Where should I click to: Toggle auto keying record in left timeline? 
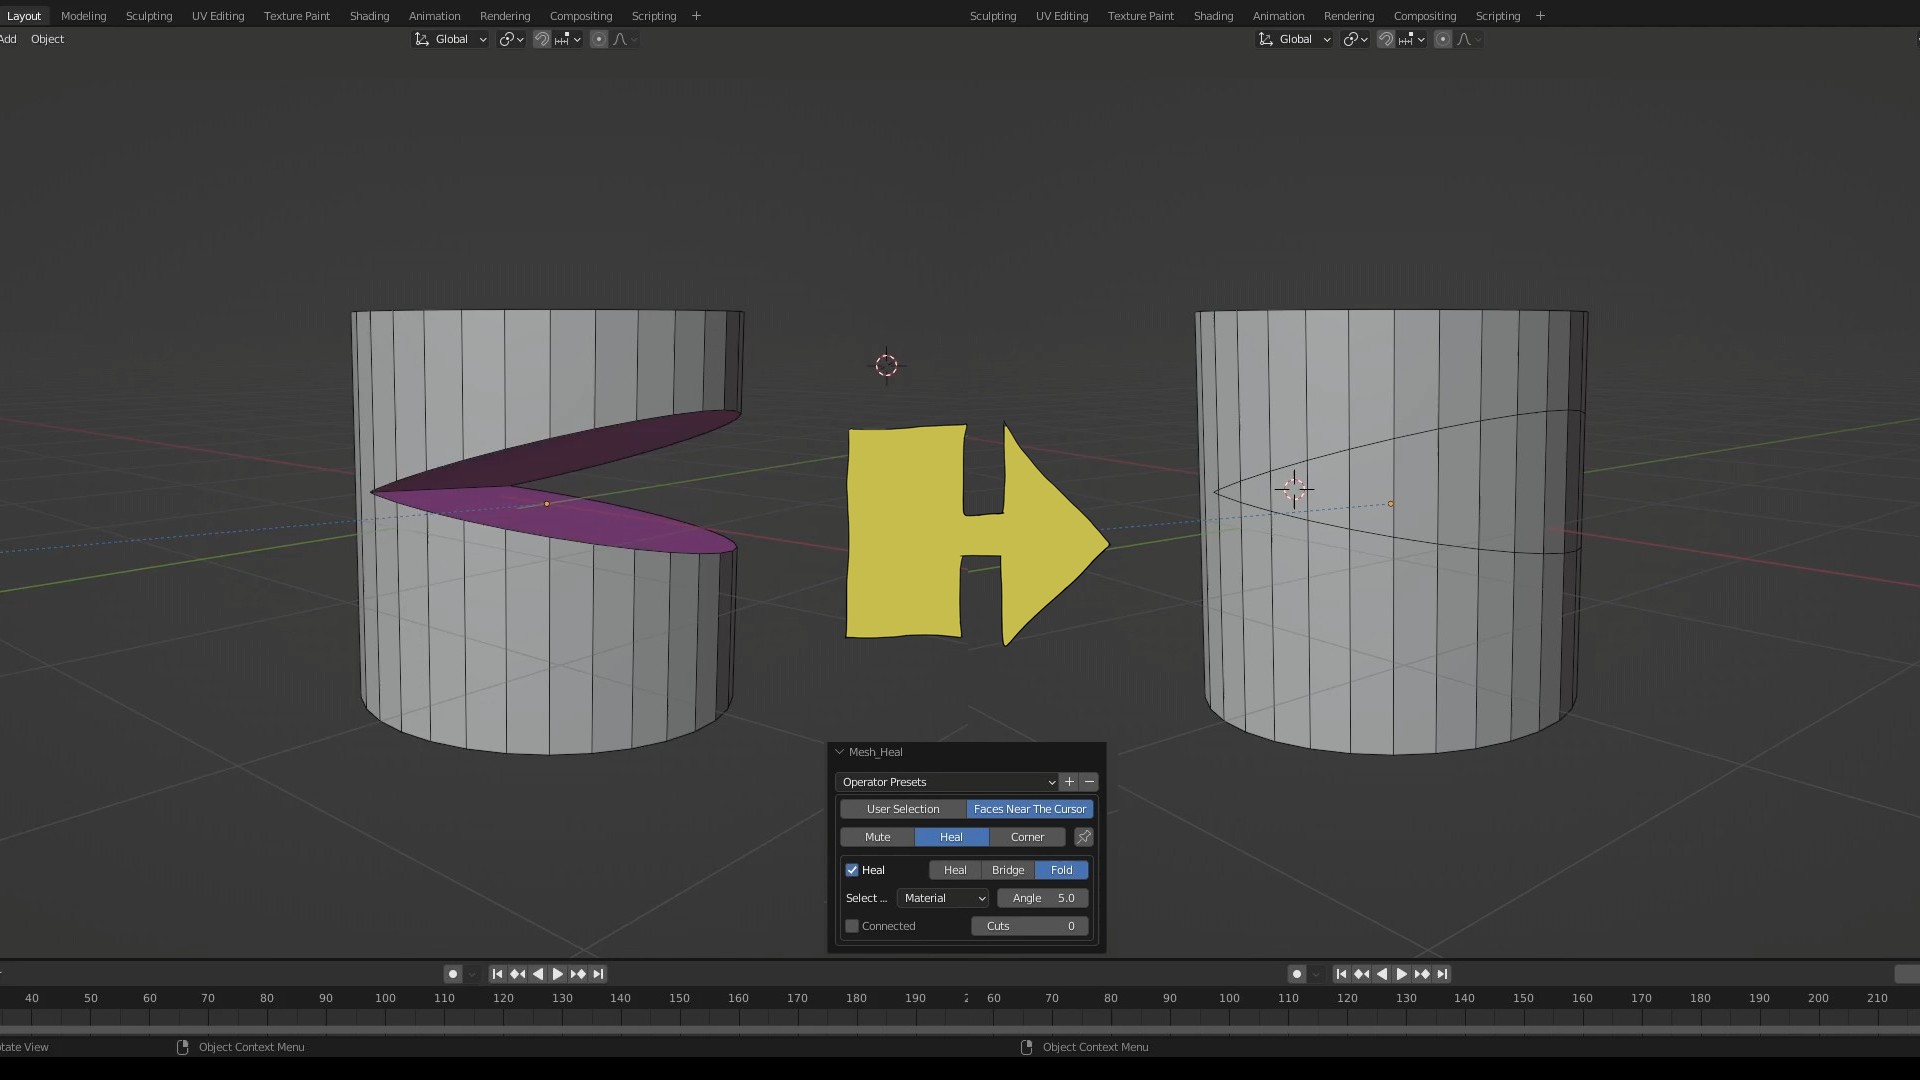click(453, 974)
